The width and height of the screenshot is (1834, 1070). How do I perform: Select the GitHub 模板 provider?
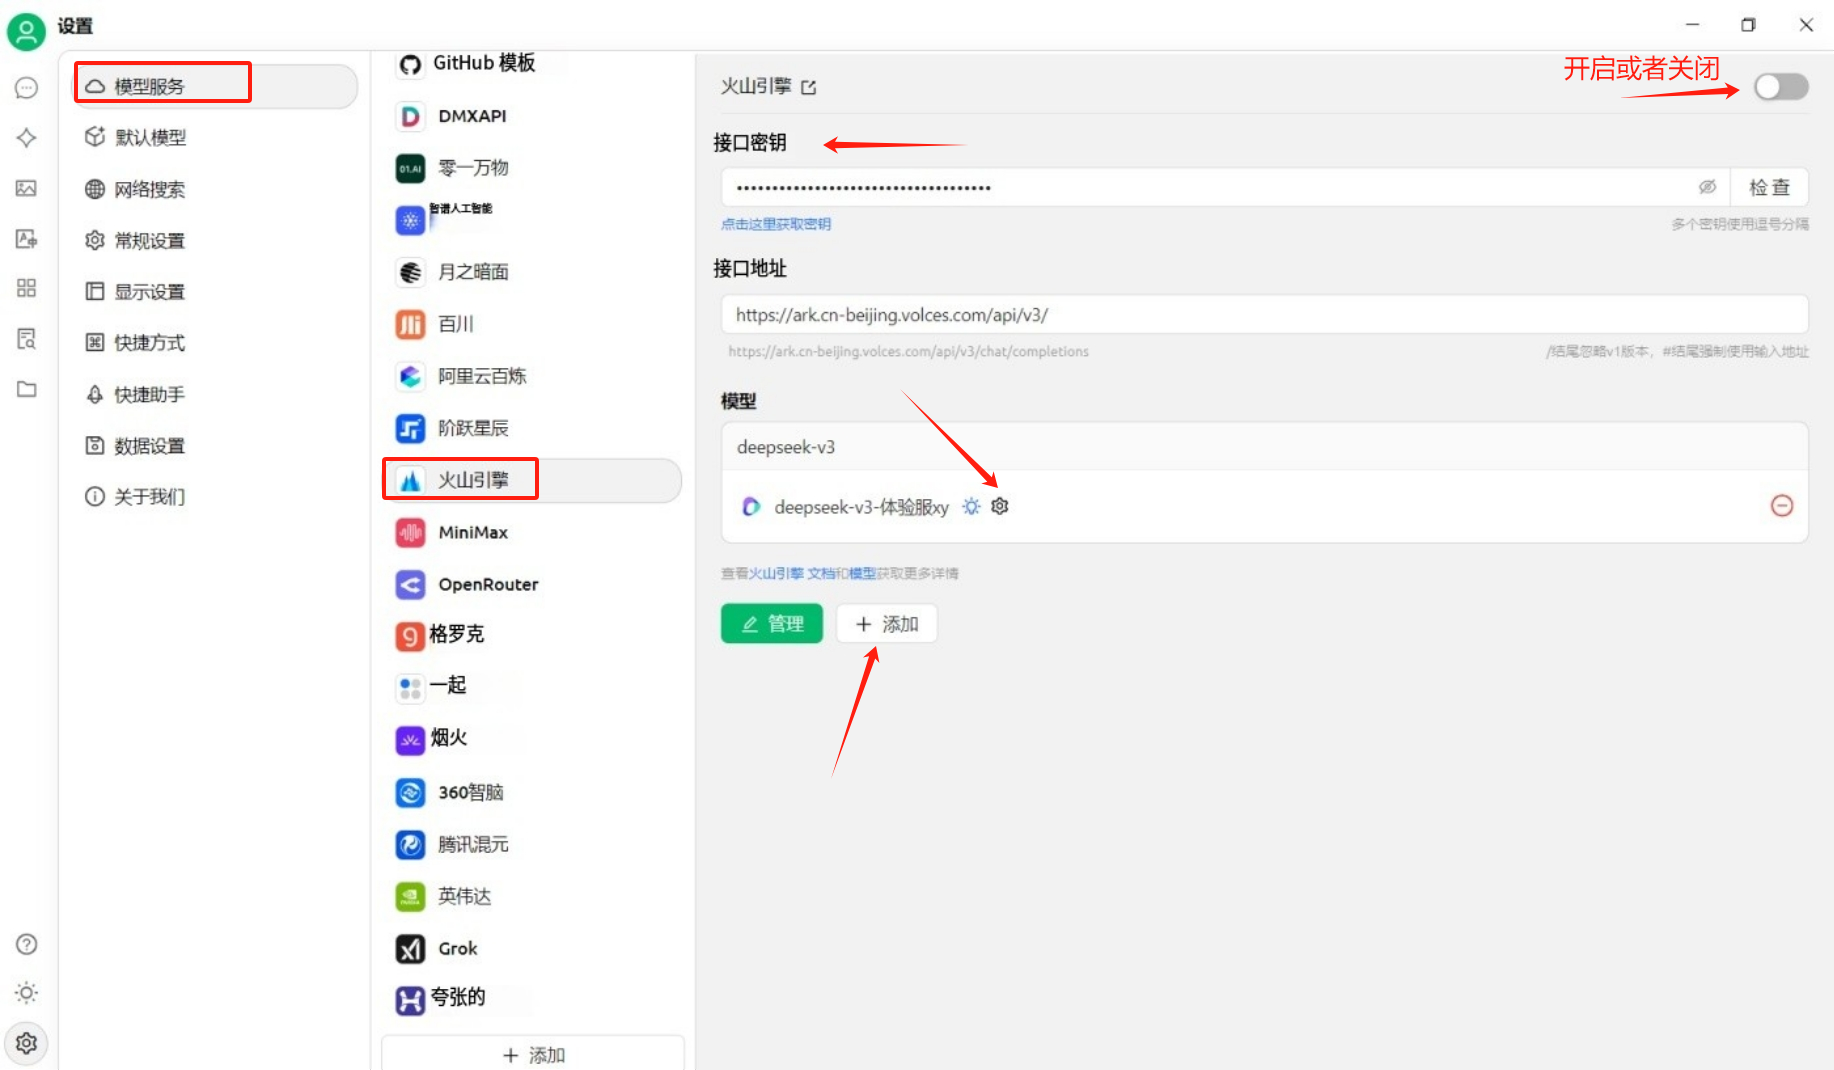tap(532, 64)
